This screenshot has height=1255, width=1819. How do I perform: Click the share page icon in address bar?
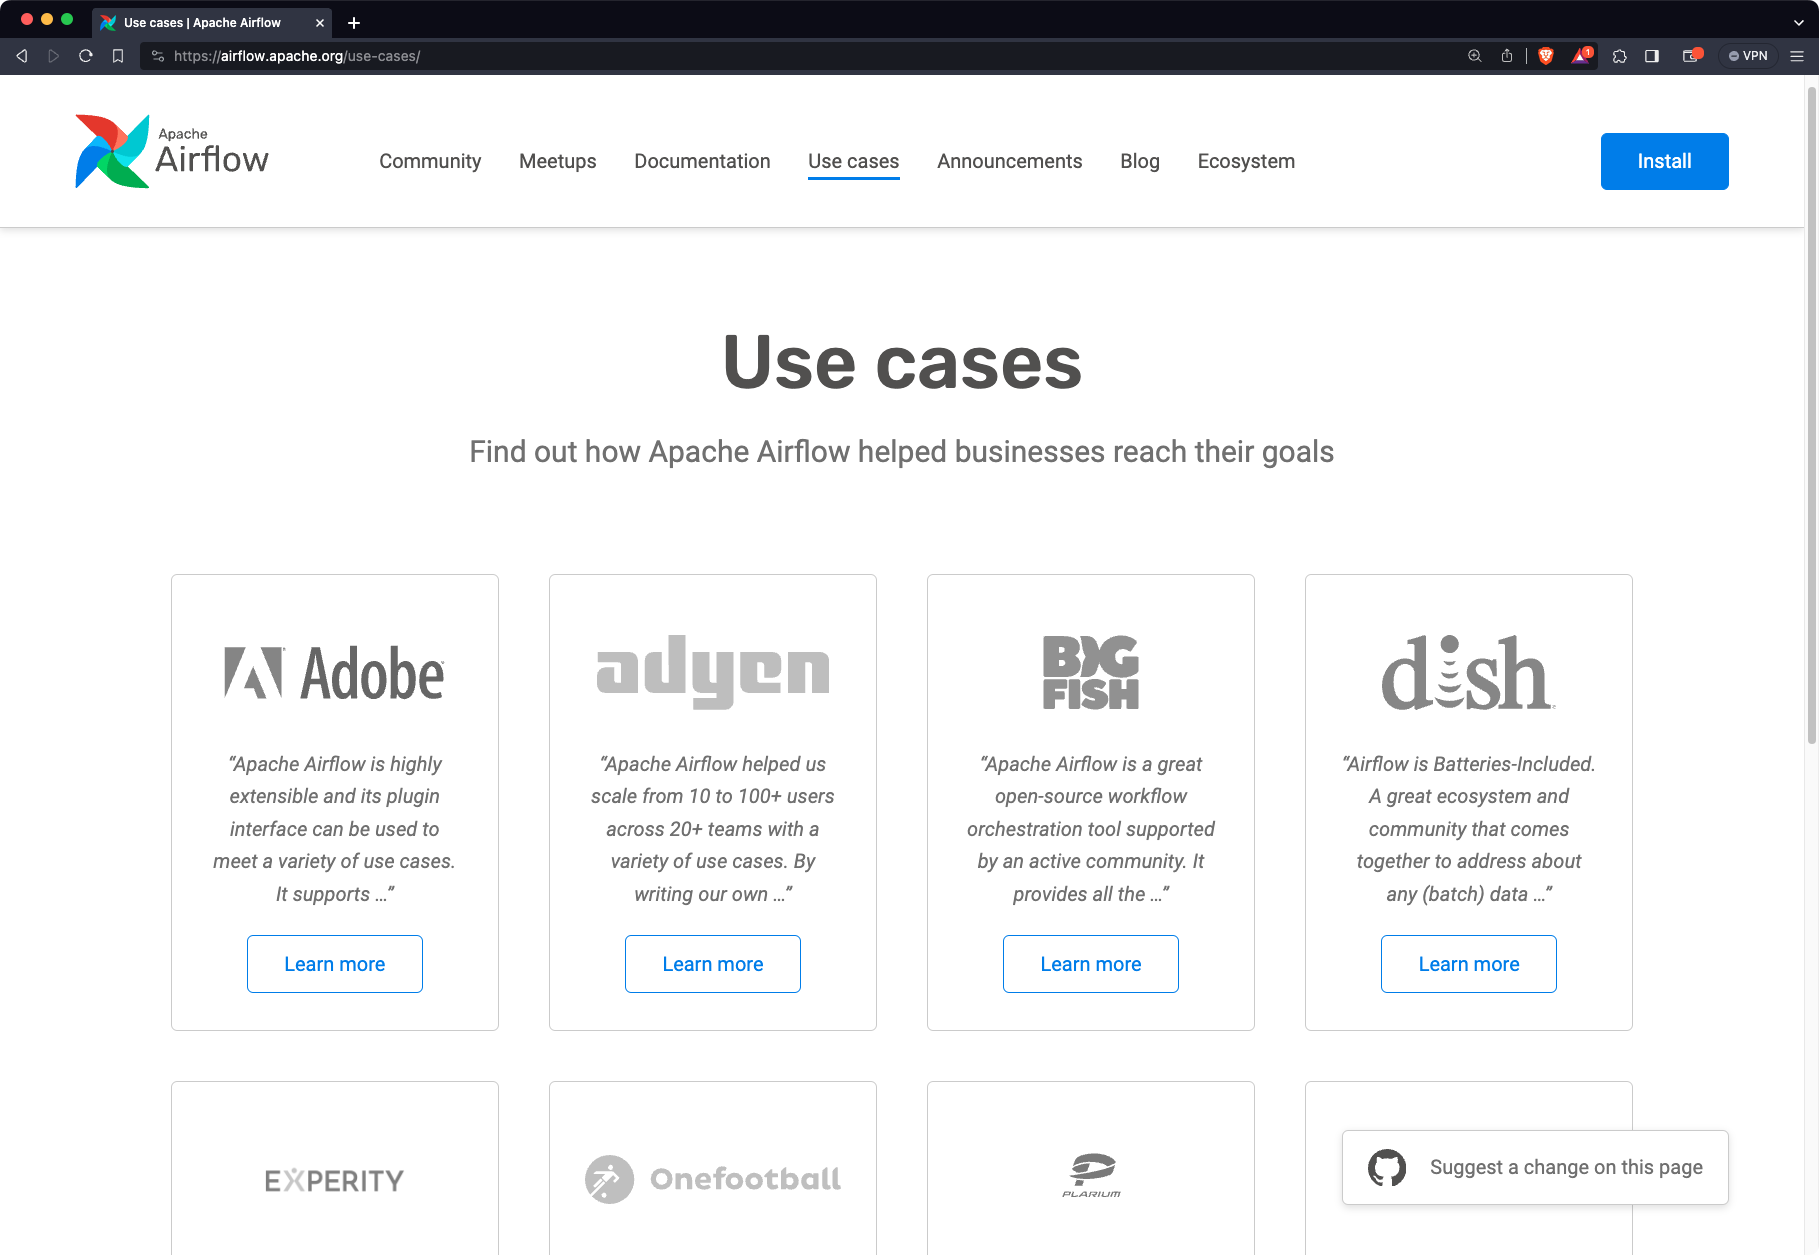[1507, 56]
